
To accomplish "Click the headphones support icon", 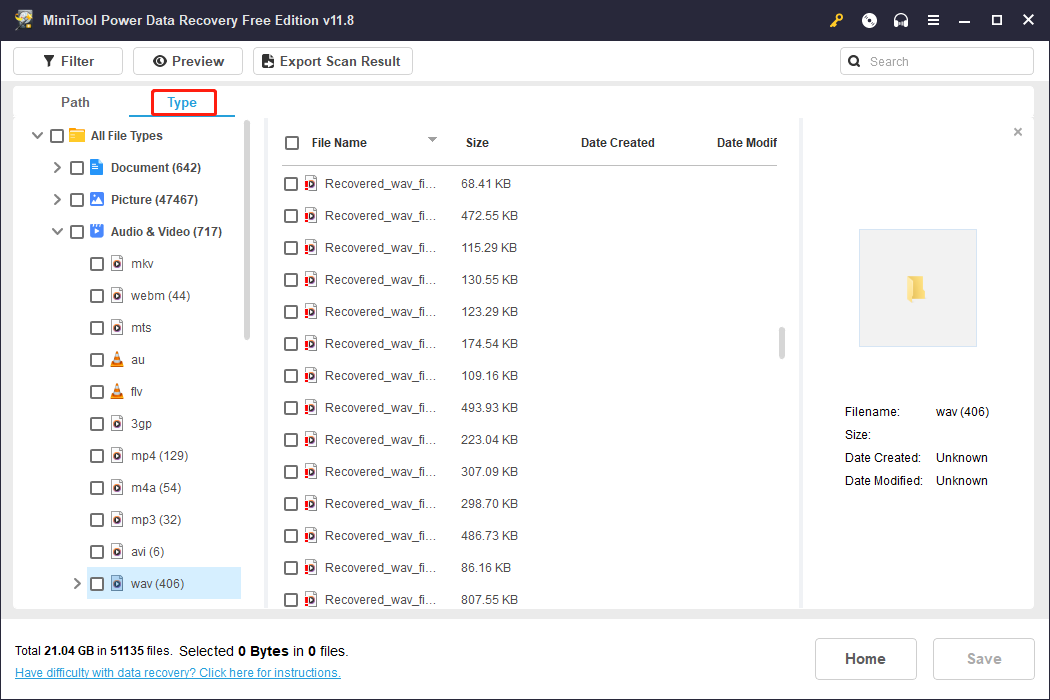I will pyautogui.click(x=900, y=20).
